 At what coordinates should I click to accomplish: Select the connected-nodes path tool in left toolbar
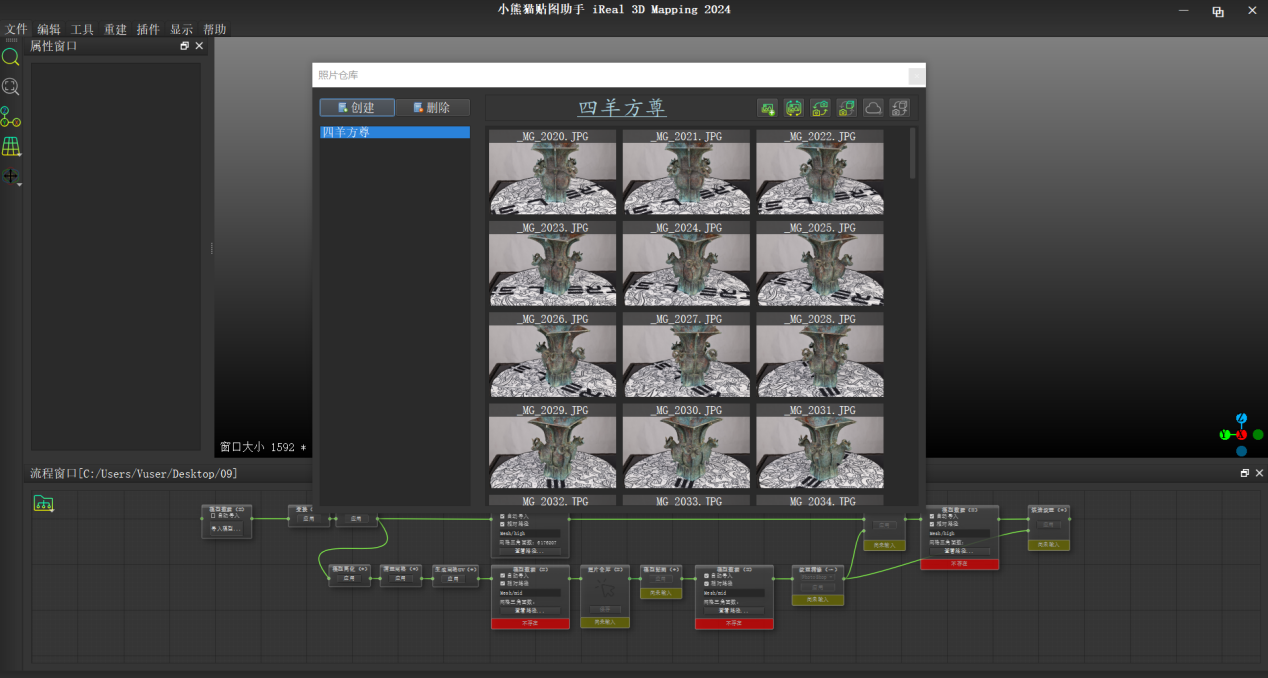click(x=11, y=117)
